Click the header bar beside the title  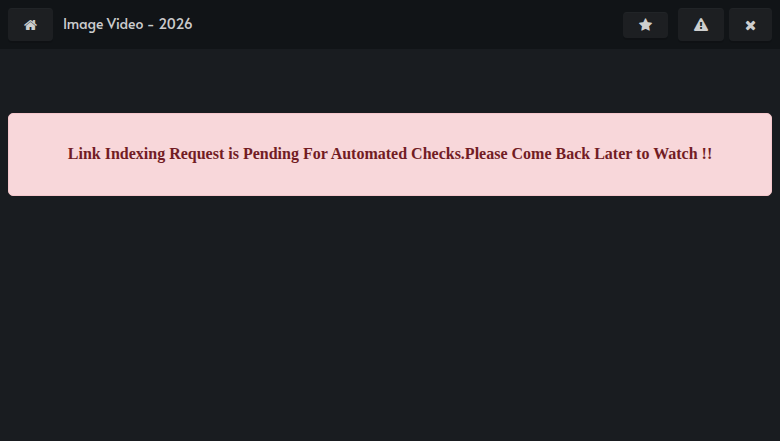tap(408, 24)
